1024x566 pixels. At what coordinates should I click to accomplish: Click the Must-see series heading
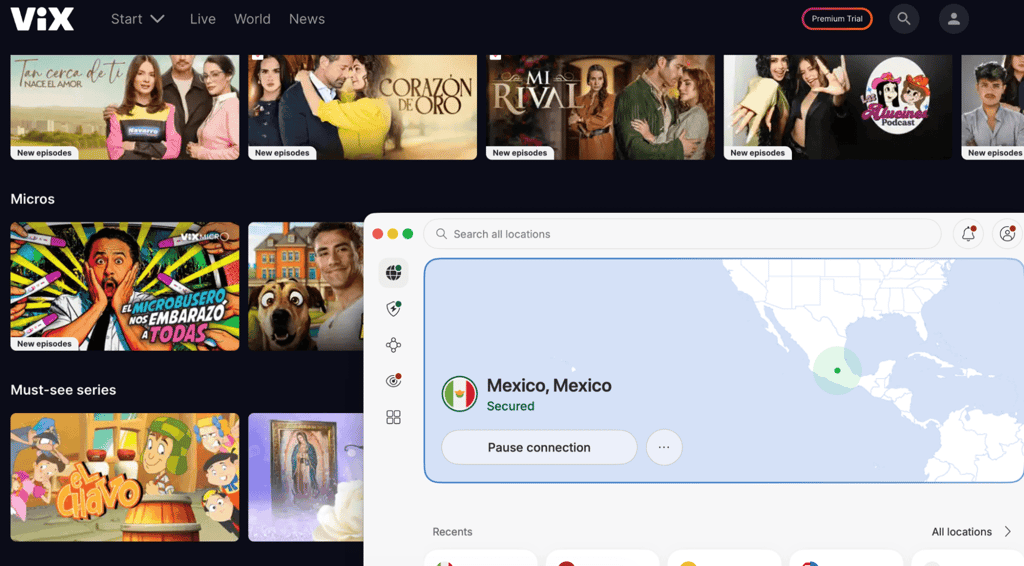pos(63,390)
